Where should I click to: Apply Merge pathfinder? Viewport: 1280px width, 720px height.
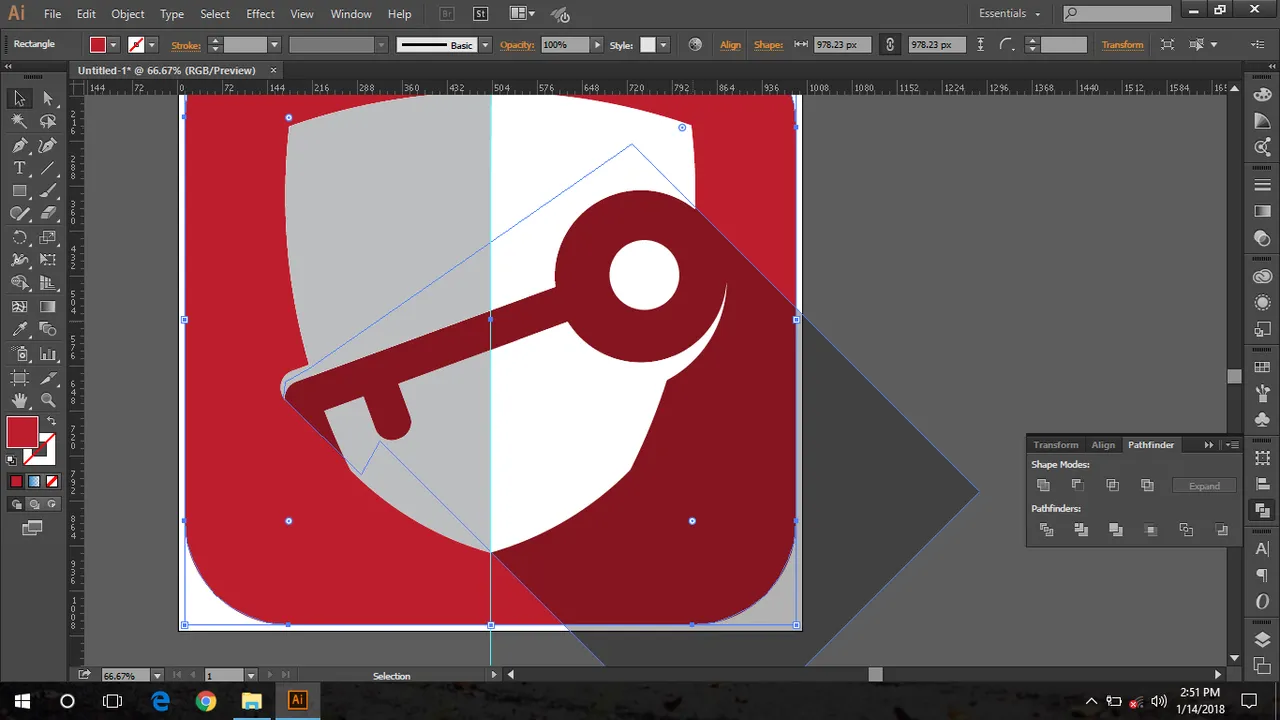click(1116, 530)
